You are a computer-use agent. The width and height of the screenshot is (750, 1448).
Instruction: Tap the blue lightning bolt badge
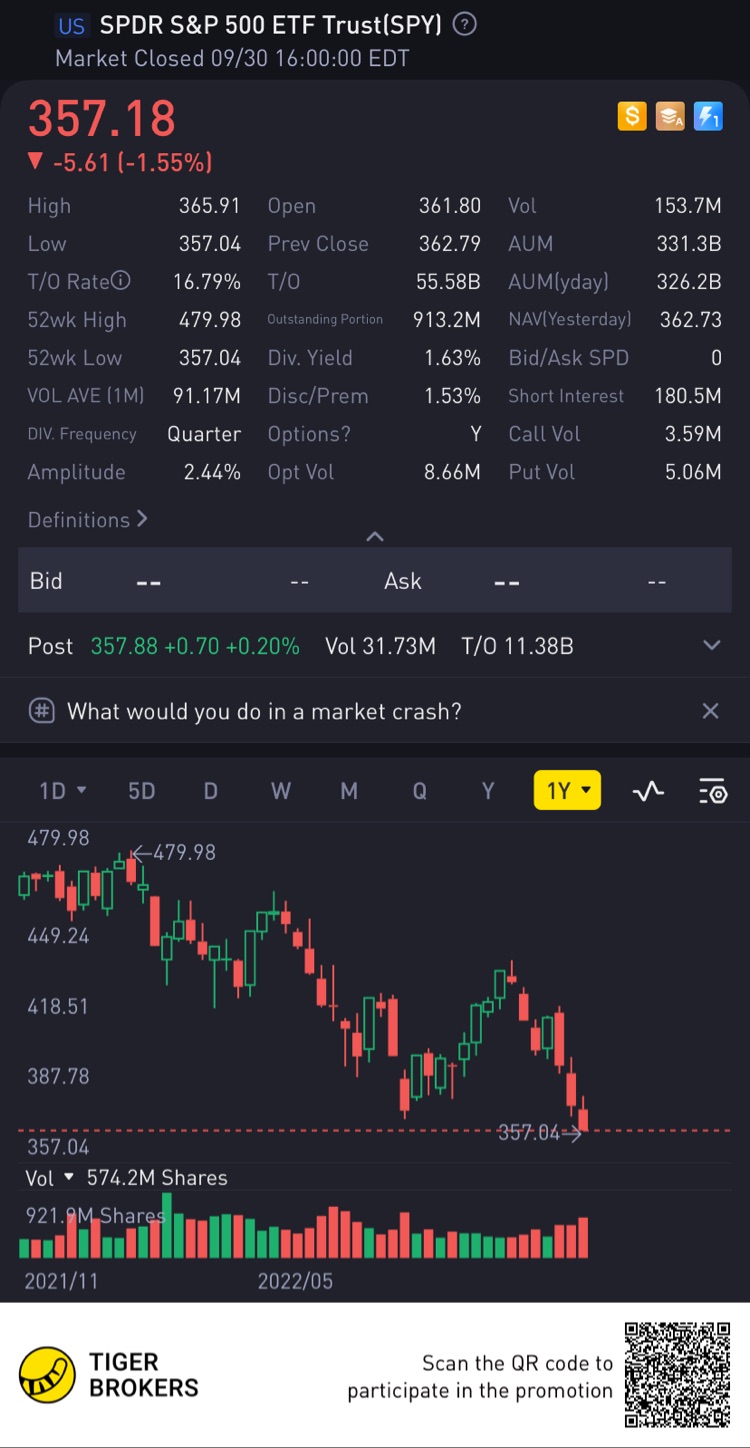tap(708, 117)
